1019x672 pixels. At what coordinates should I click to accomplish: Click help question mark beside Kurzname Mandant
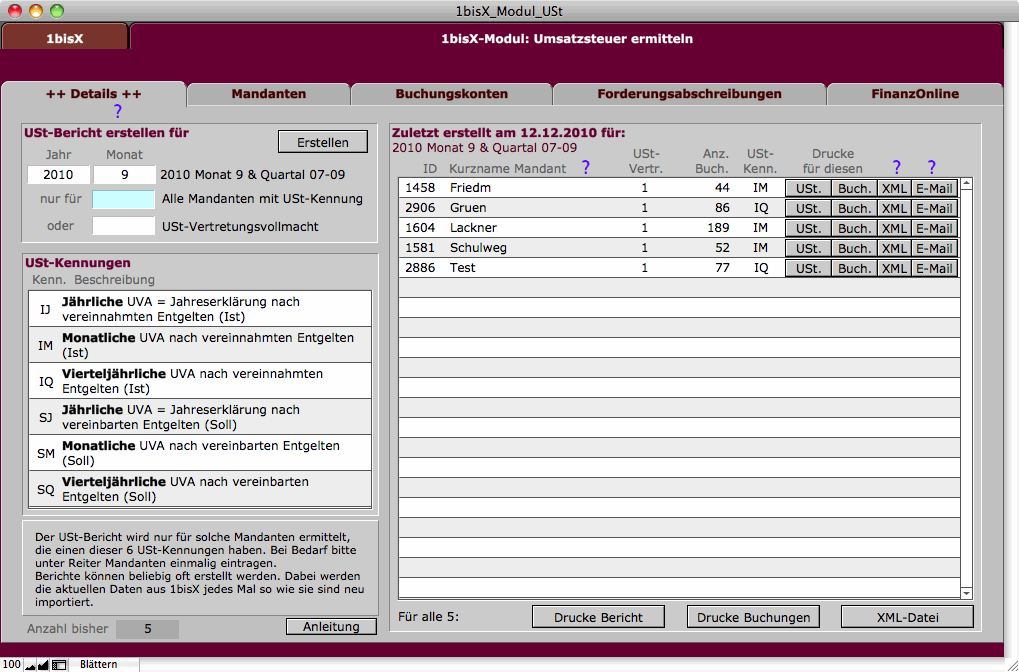click(x=586, y=167)
